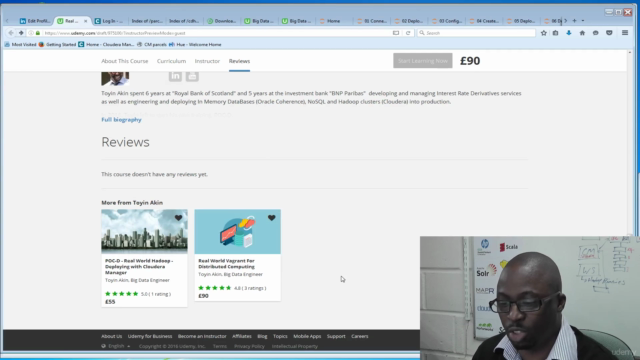Open the CM parcels bookmark
Image resolution: width=640 pixels, height=360 pixels.
(x=151, y=44)
